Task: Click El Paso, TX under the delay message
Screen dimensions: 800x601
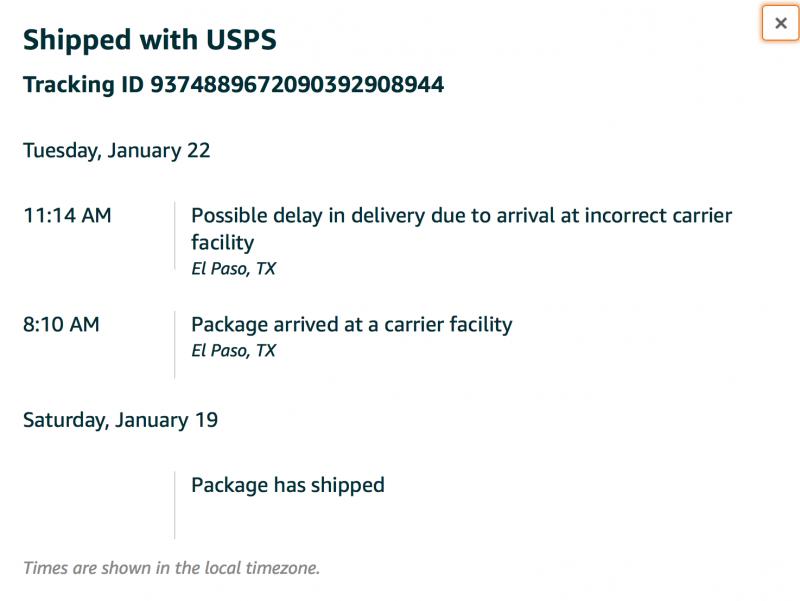Action: click(233, 269)
